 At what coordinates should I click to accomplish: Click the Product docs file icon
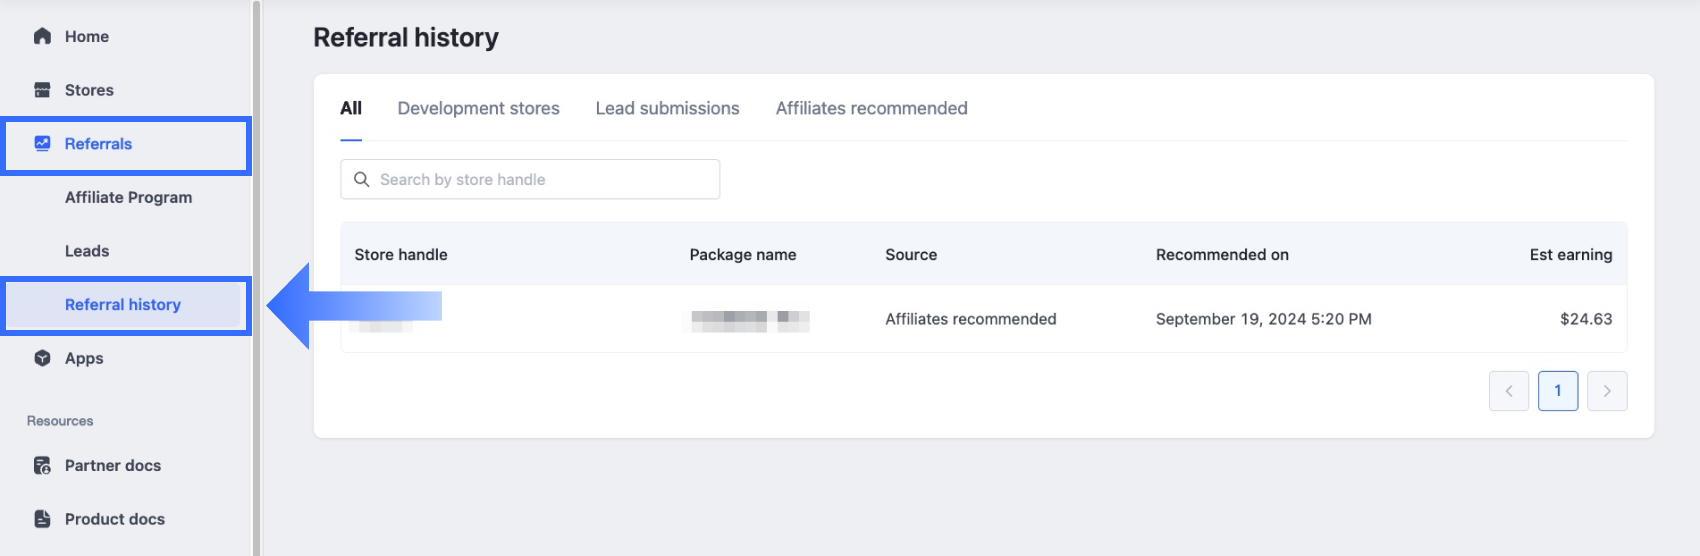click(42, 519)
